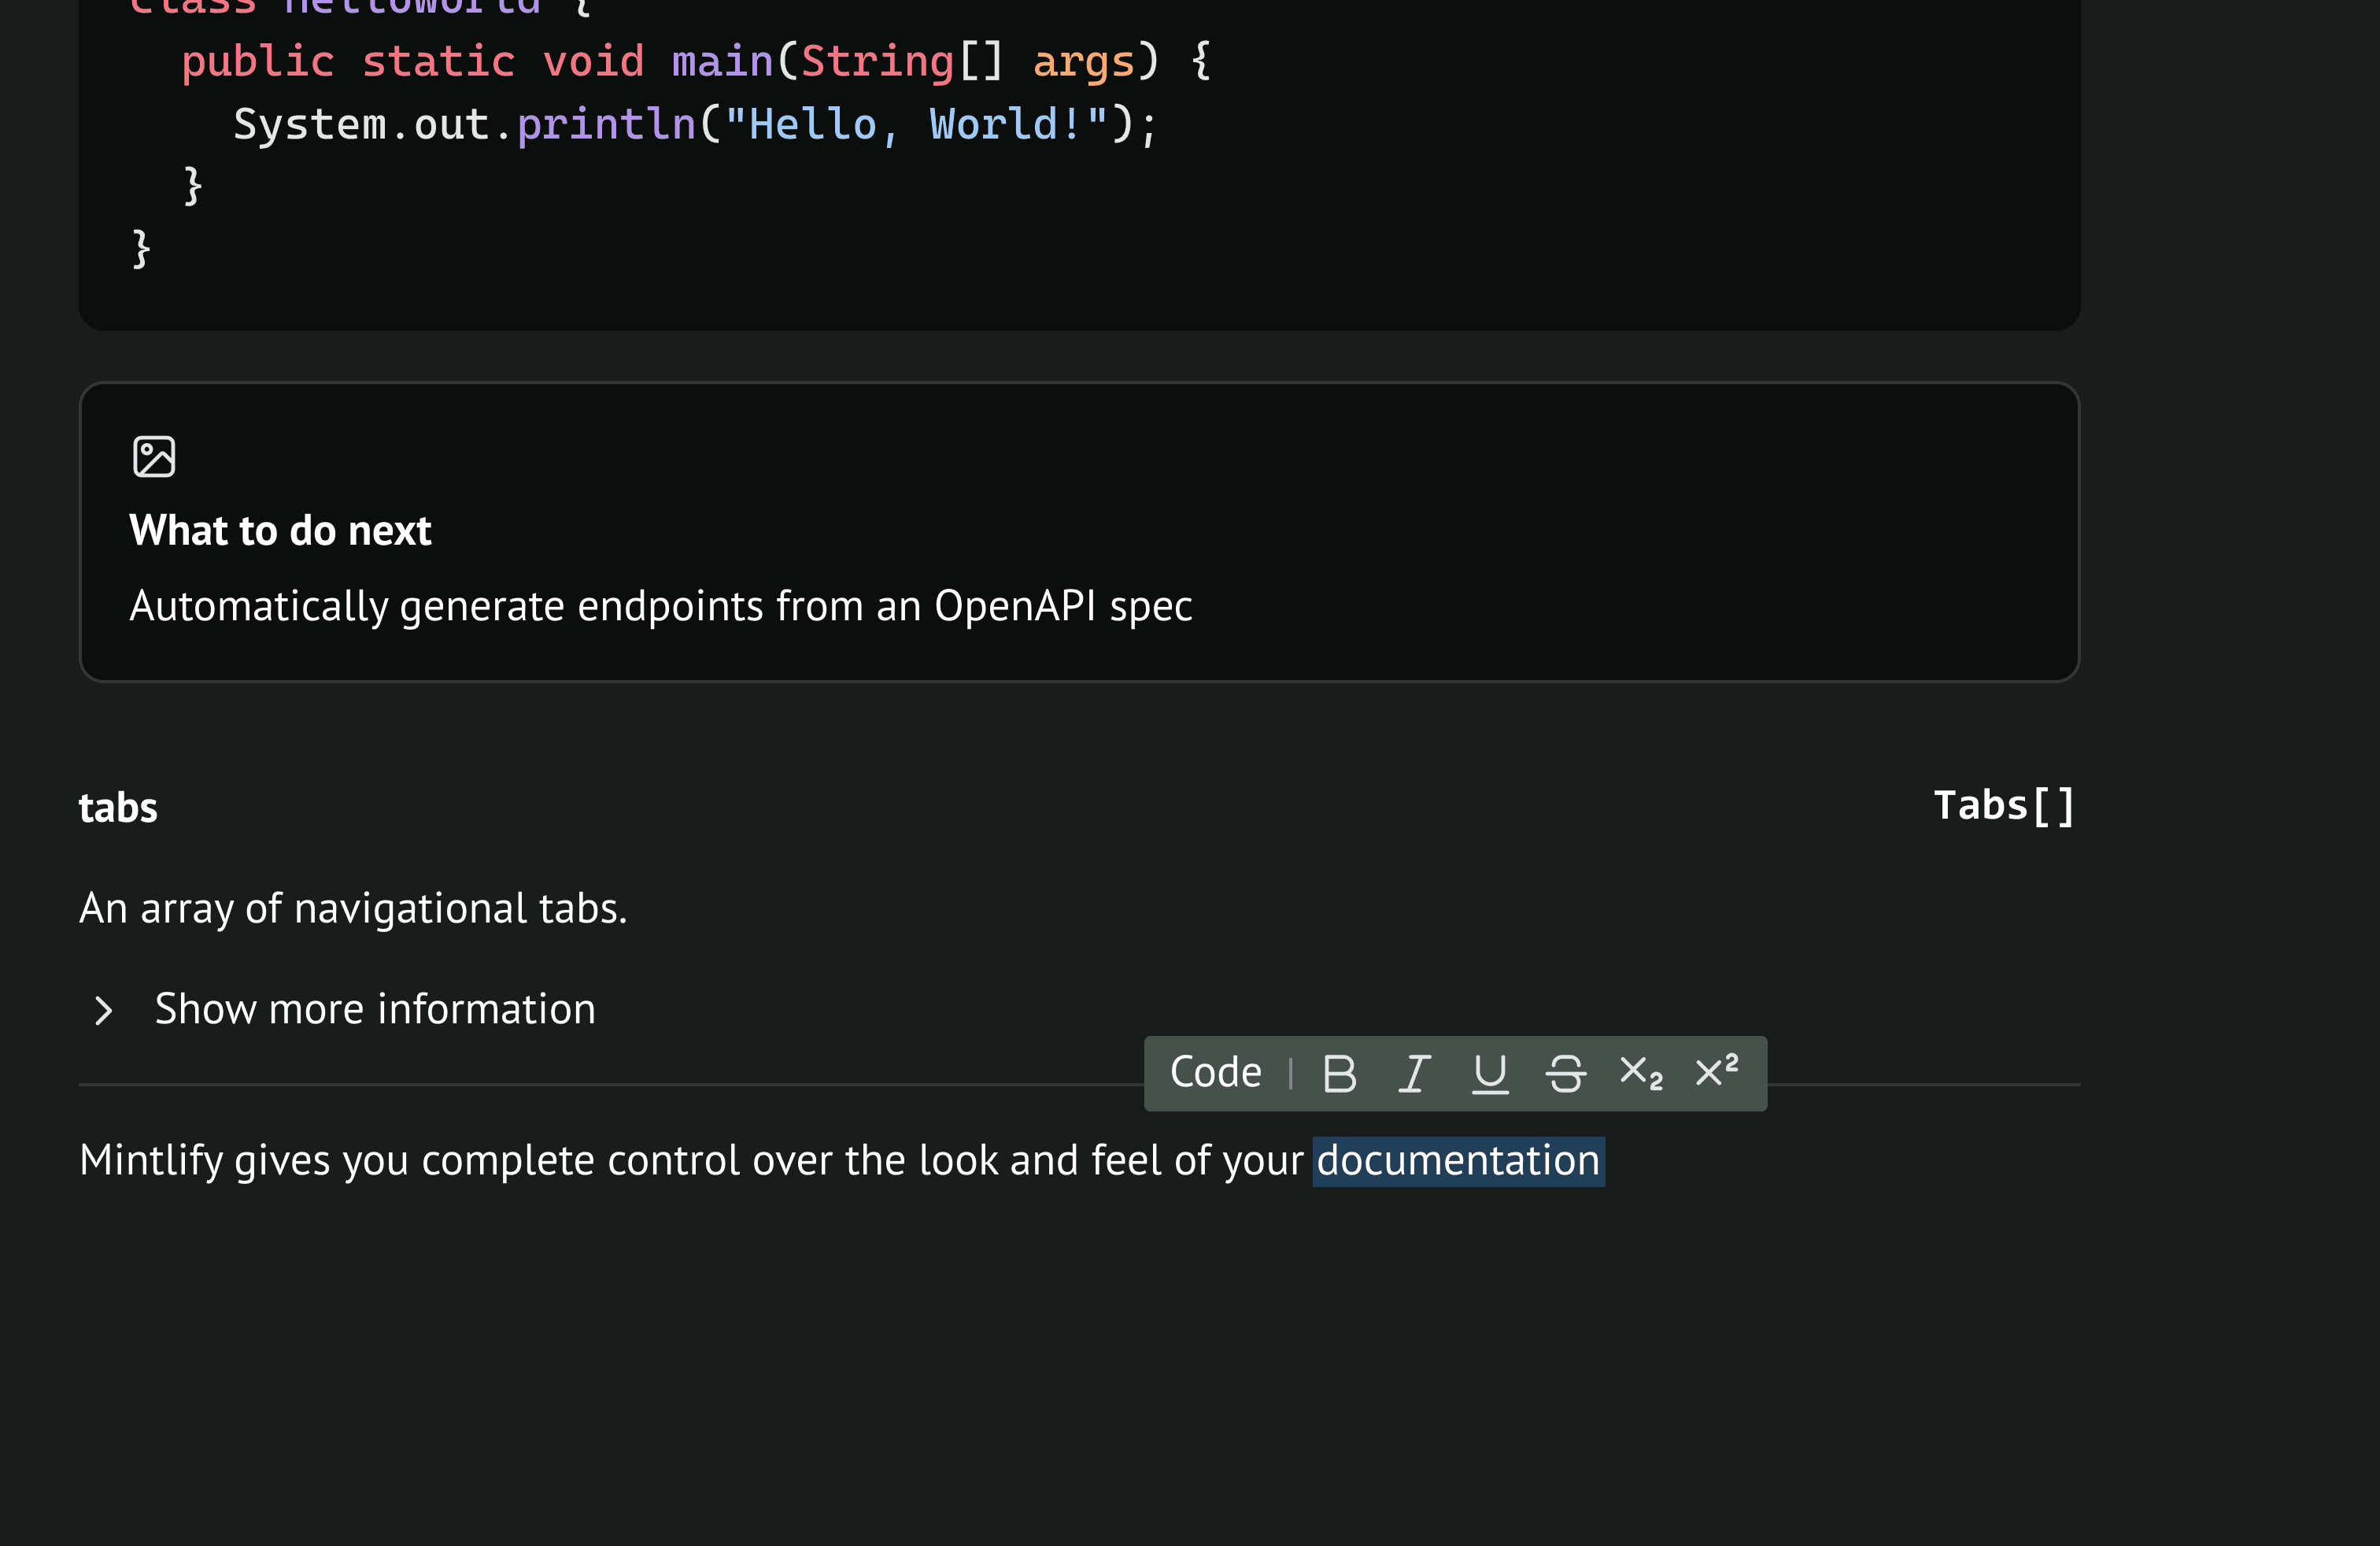Click the word Mintlify in the paragraph
Viewport: 2380px width, 1546px height.
click(x=150, y=1161)
